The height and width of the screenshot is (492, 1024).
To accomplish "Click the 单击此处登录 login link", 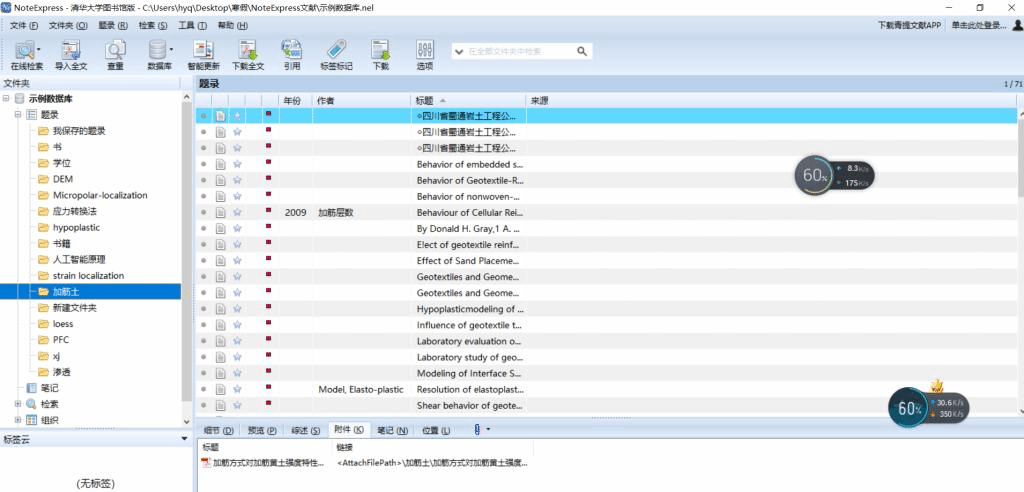I will (x=979, y=25).
